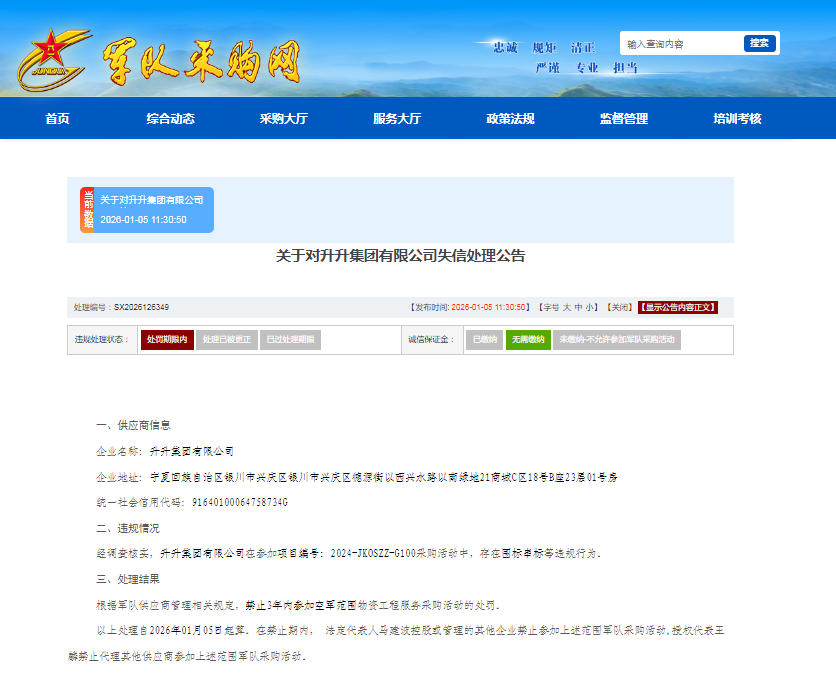This screenshot has width=836, height=673.
Task: Expand the 政策法规 navigation menu
Action: [510, 119]
